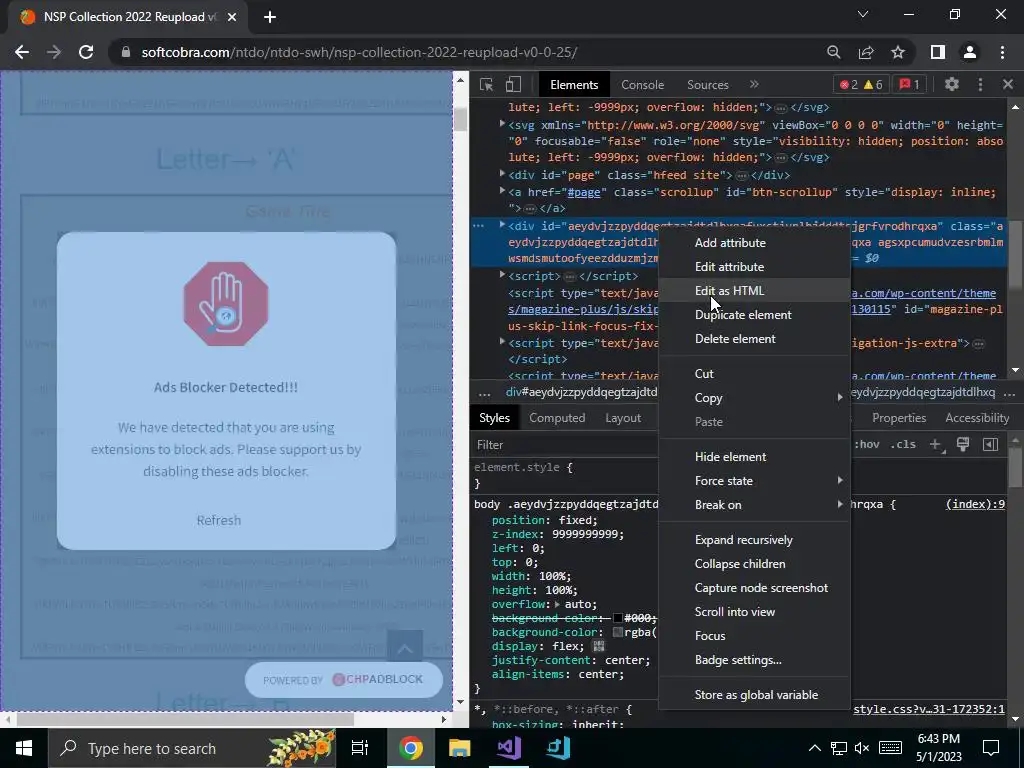This screenshot has height=768, width=1024.
Task: Expand the btn-scrollup anchor node
Action: coord(502,191)
